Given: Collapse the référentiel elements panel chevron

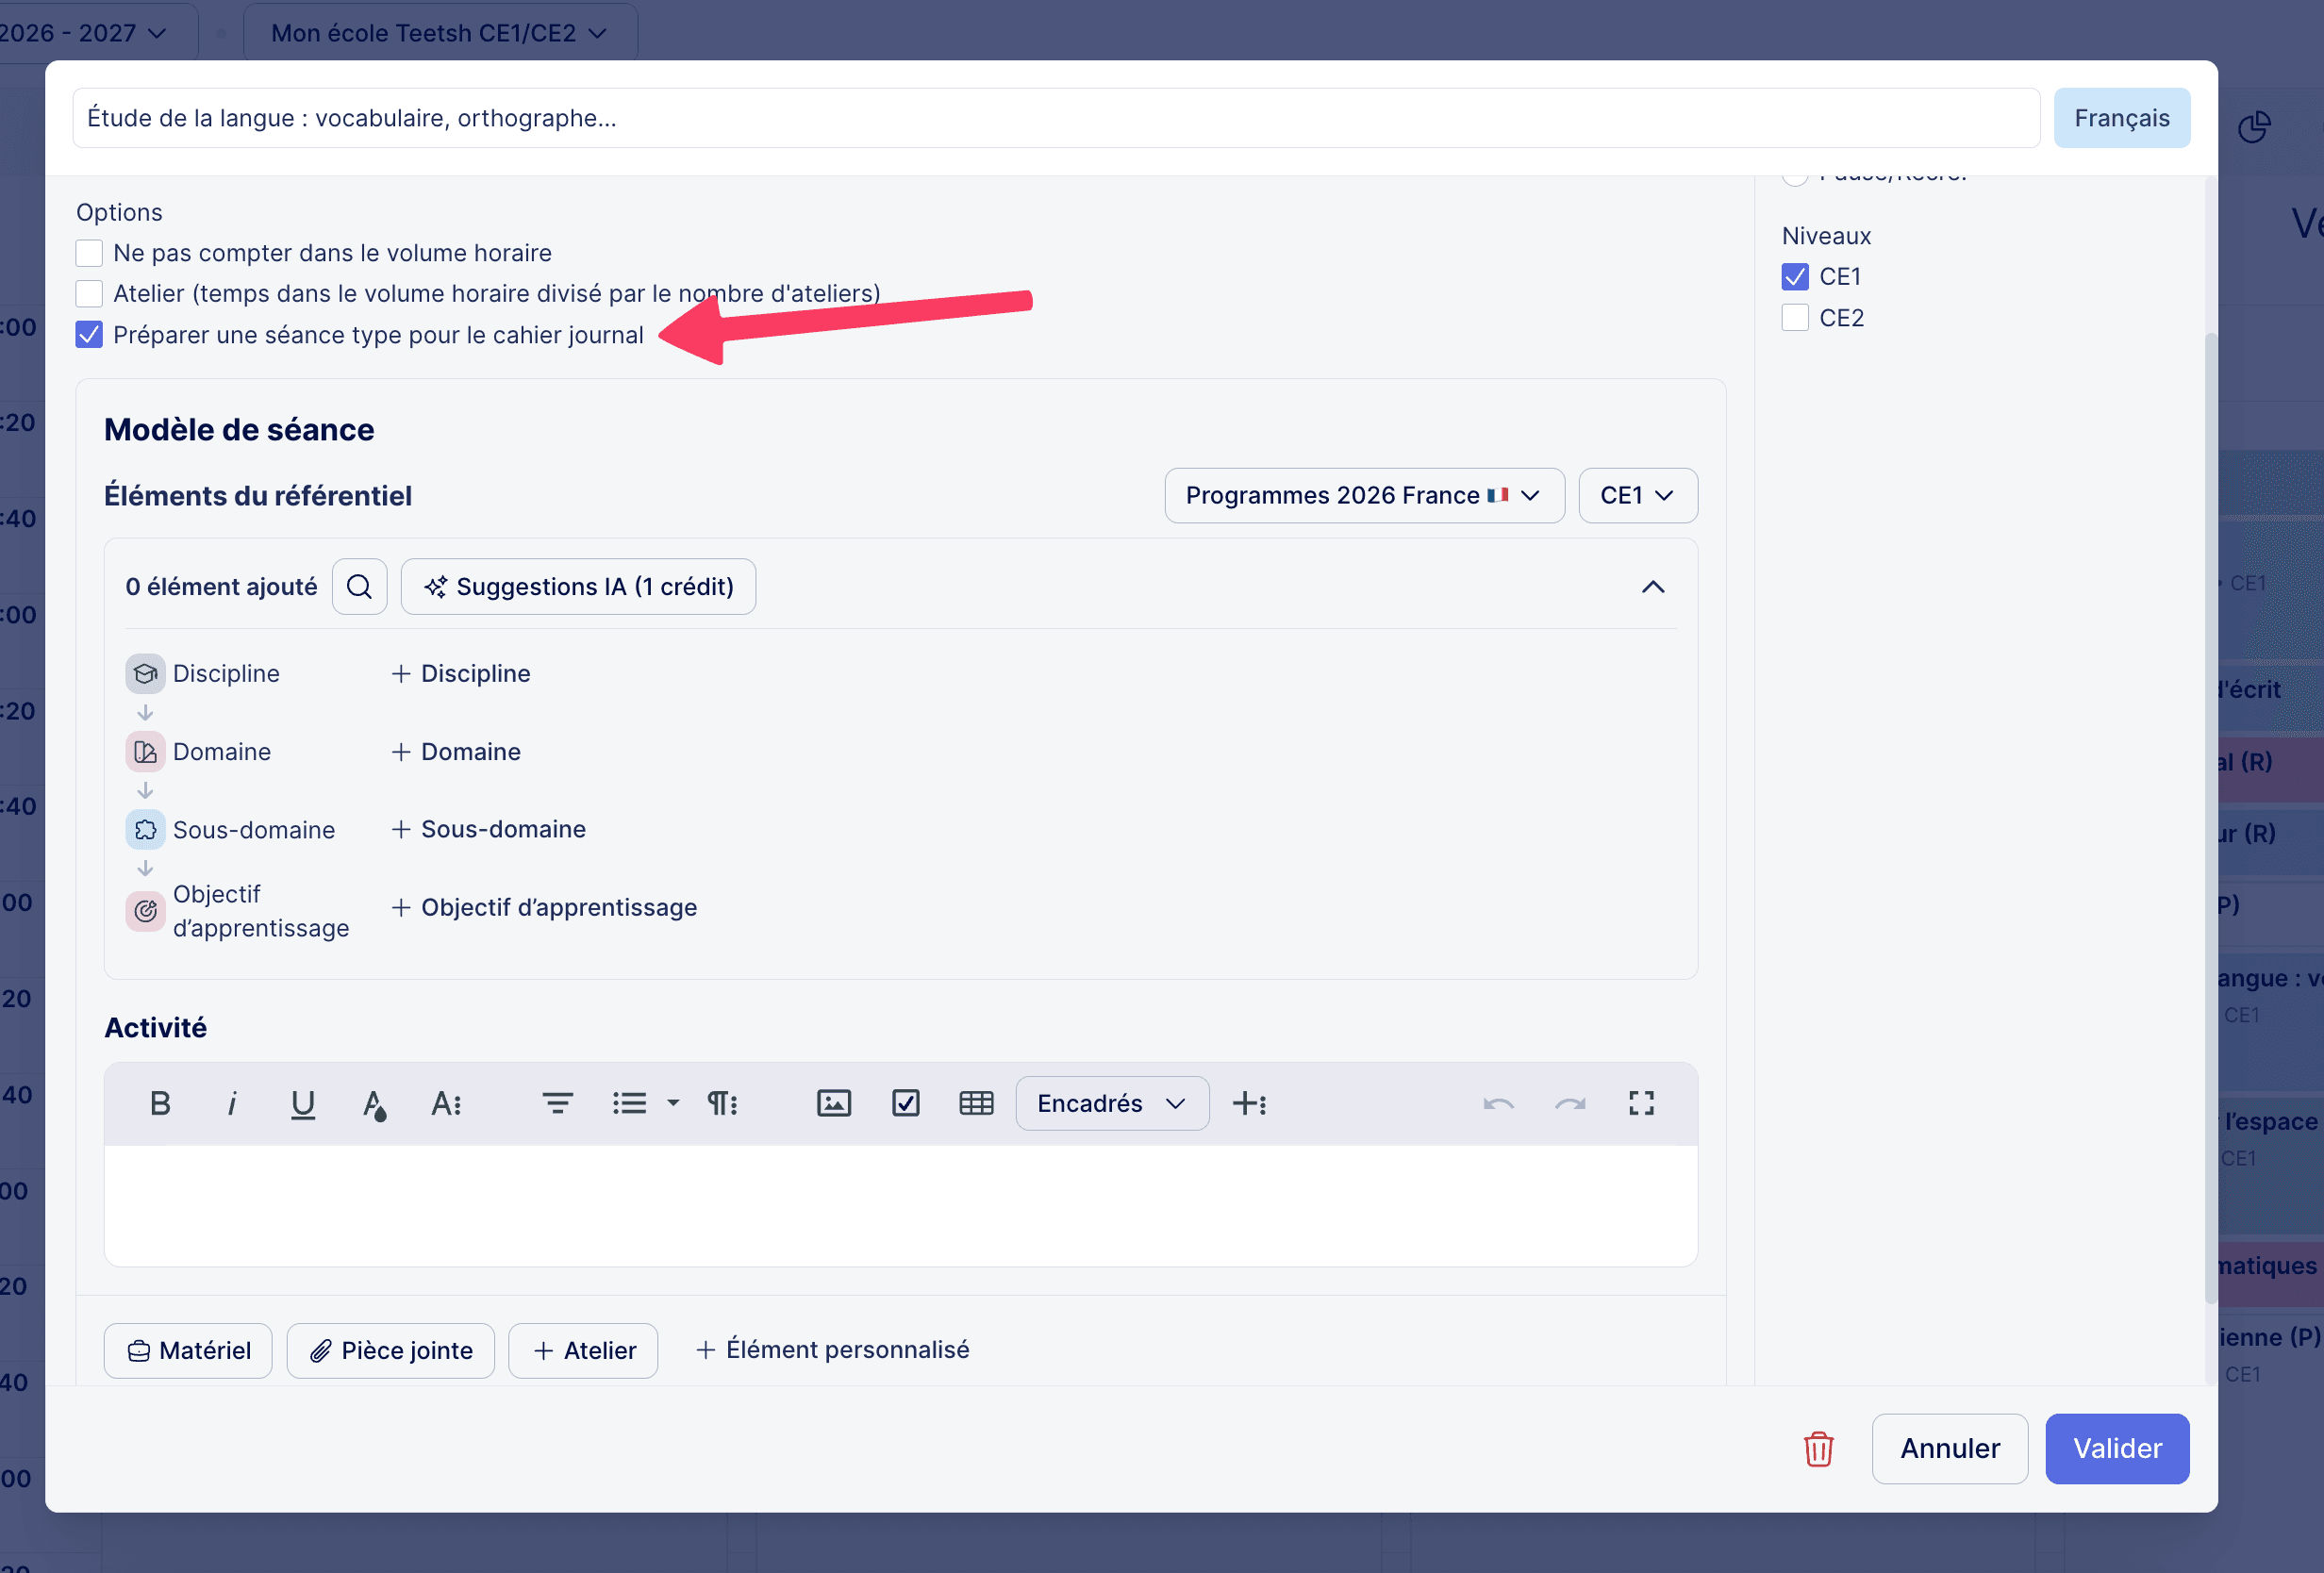Looking at the screenshot, I should [x=1653, y=587].
